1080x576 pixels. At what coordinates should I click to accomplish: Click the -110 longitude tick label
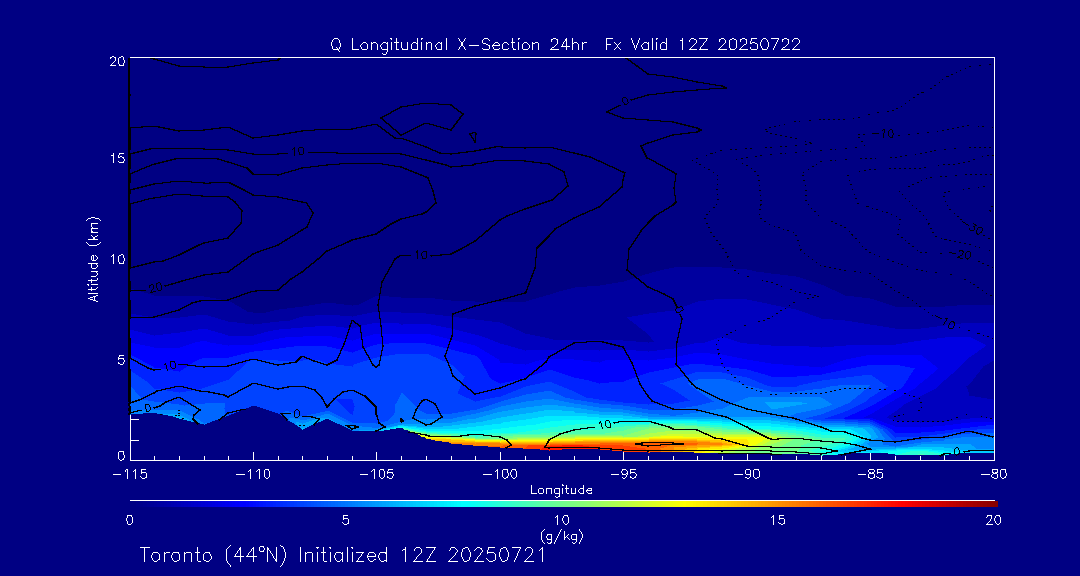(253, 474)
